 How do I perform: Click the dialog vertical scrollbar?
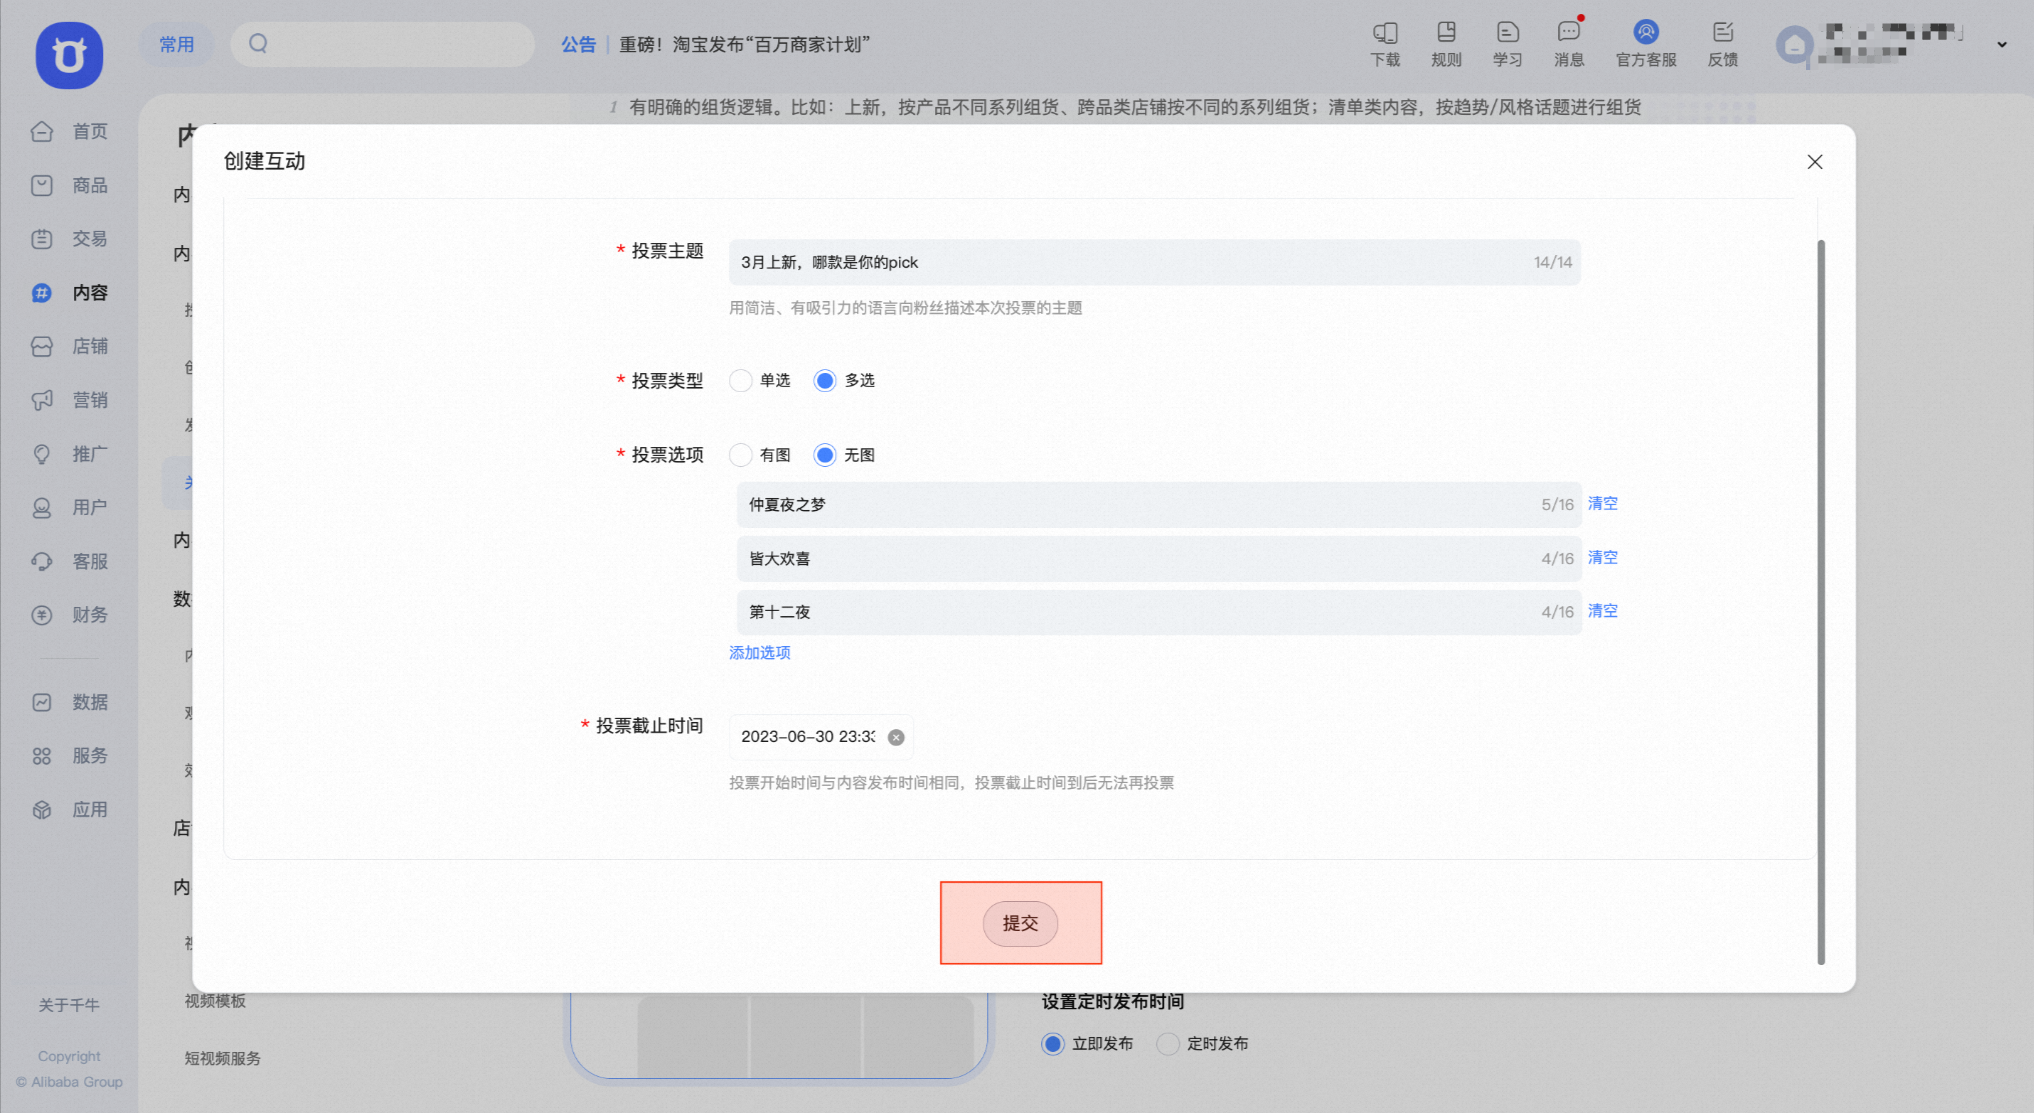coord(1821,602)
